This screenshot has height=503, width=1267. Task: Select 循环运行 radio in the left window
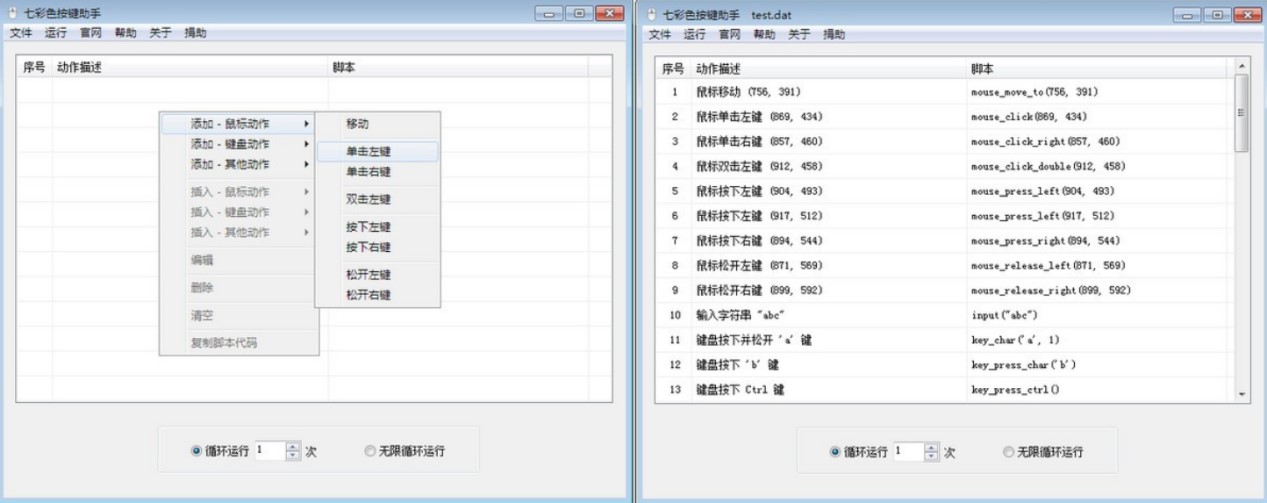pos(196,451)
